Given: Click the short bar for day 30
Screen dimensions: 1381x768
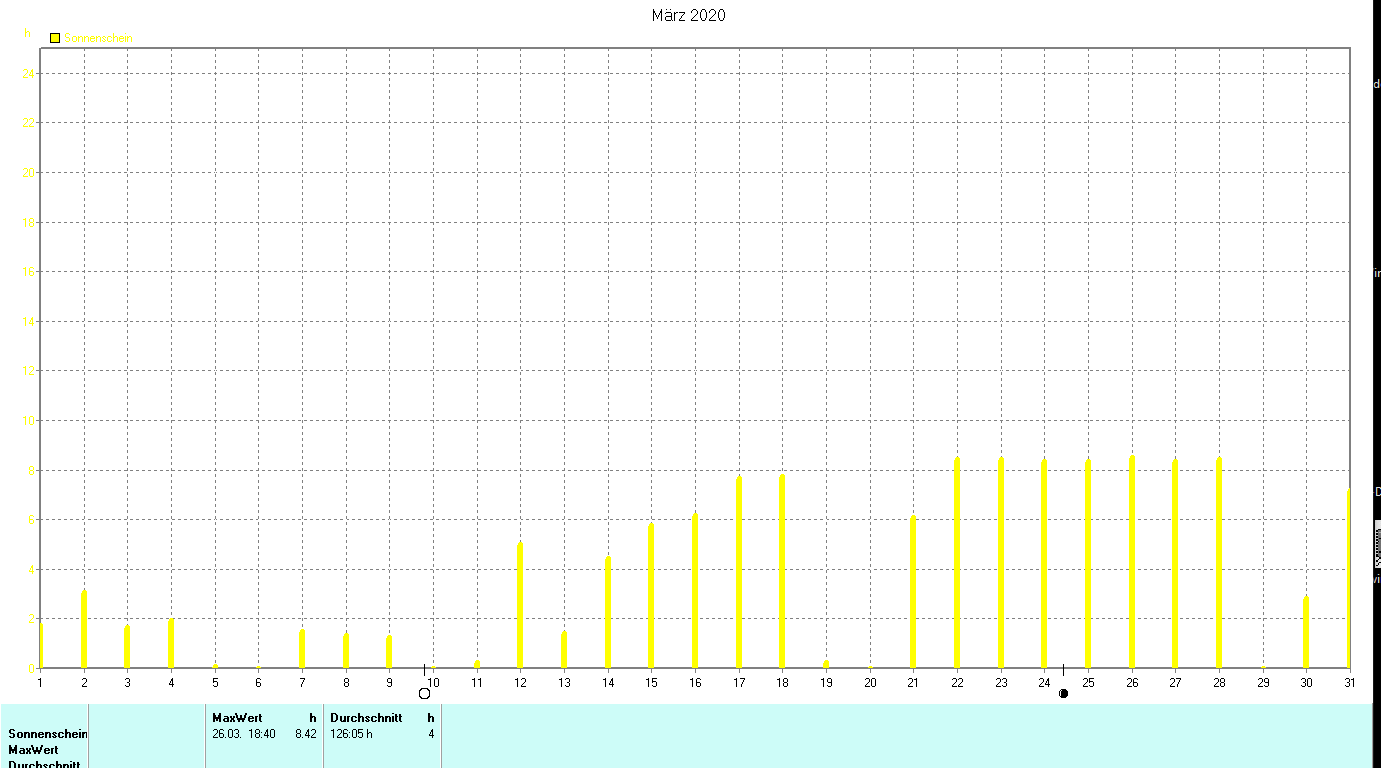Looking at the screenshot, I should tap(1306, 632).
